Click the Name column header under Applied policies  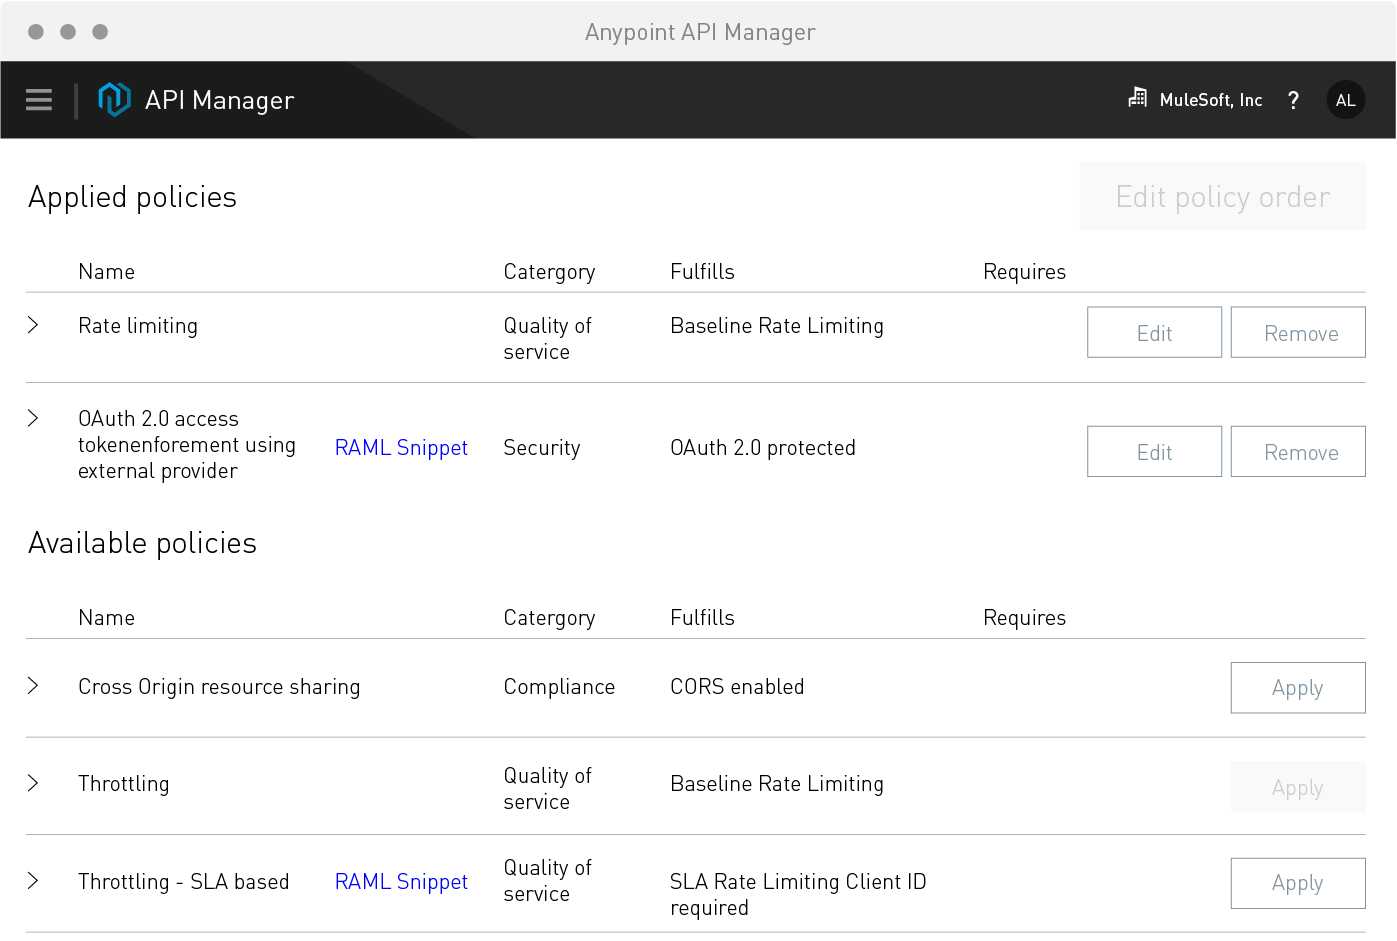pos(106,271)
